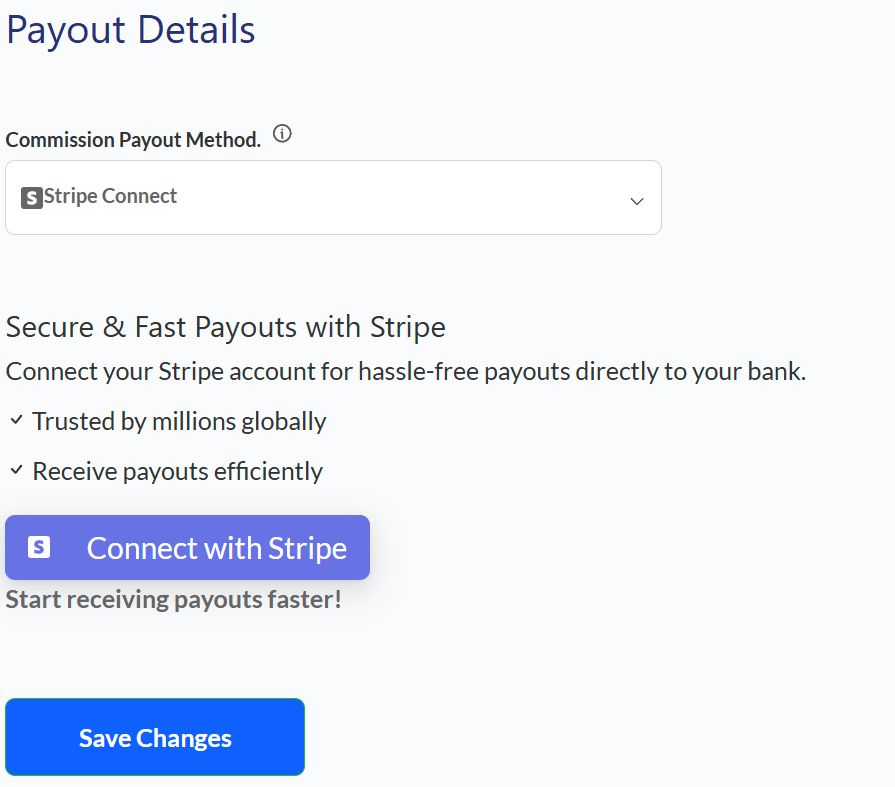Image resolution: width=895 pixels, height=787 pixels.
Task: Expand the payout method dropdown chevron arrow
Action: click(636, 201)
